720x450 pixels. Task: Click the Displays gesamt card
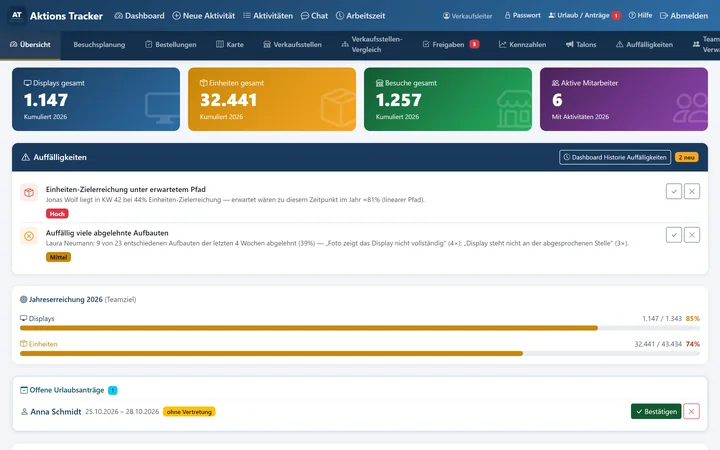96,99
